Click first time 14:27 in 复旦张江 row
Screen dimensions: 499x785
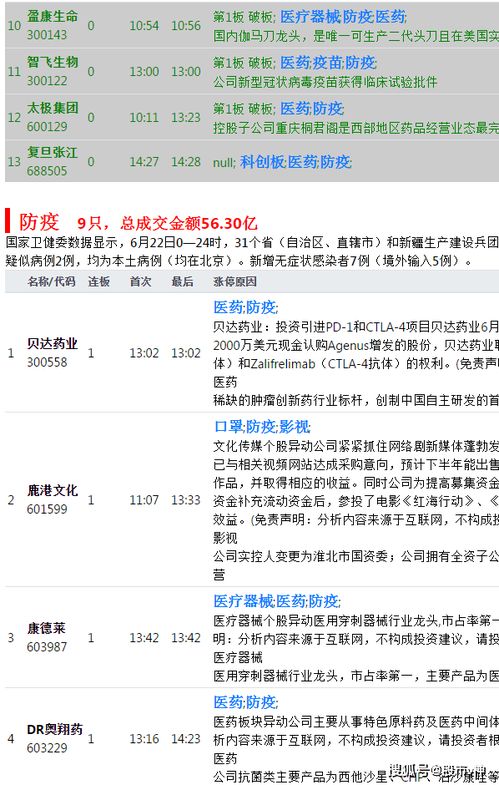144,162
